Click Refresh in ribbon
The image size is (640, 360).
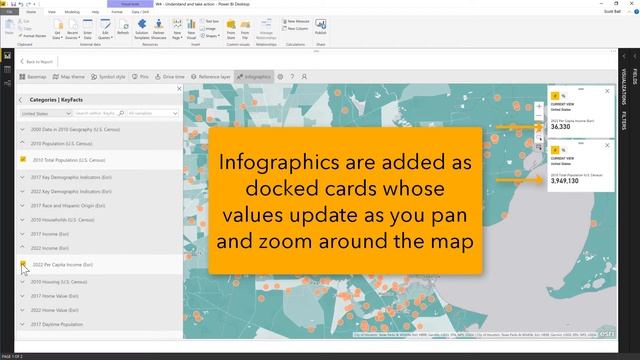pos(123,27)
